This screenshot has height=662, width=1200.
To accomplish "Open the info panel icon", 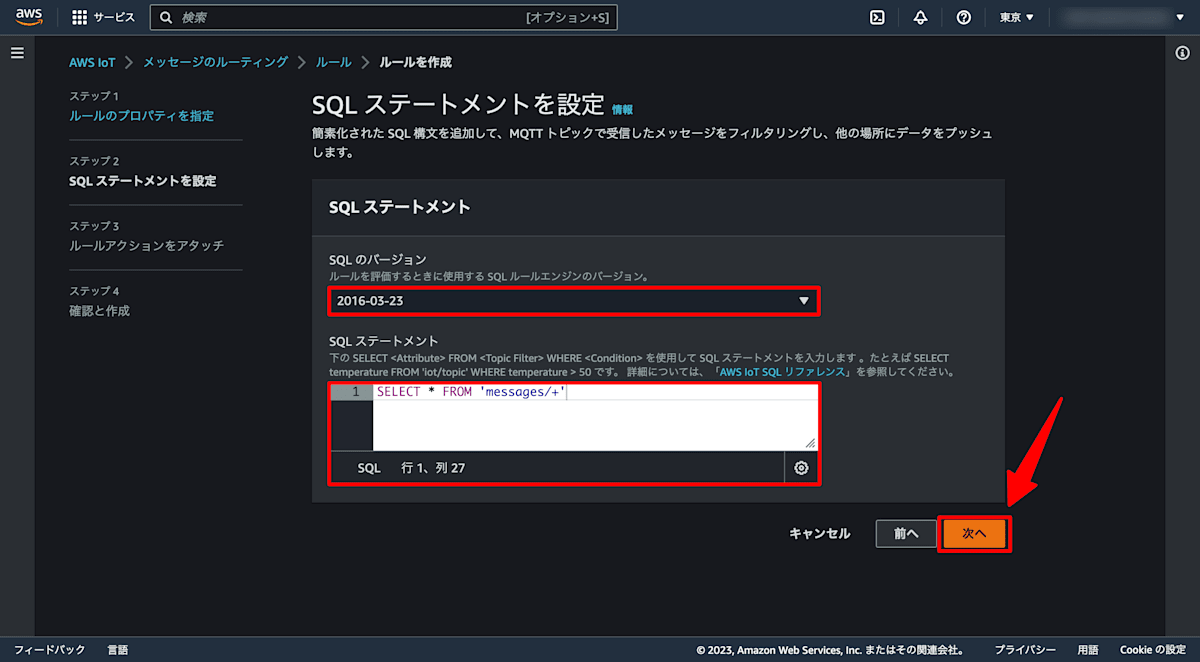I will coord(1183,54).
